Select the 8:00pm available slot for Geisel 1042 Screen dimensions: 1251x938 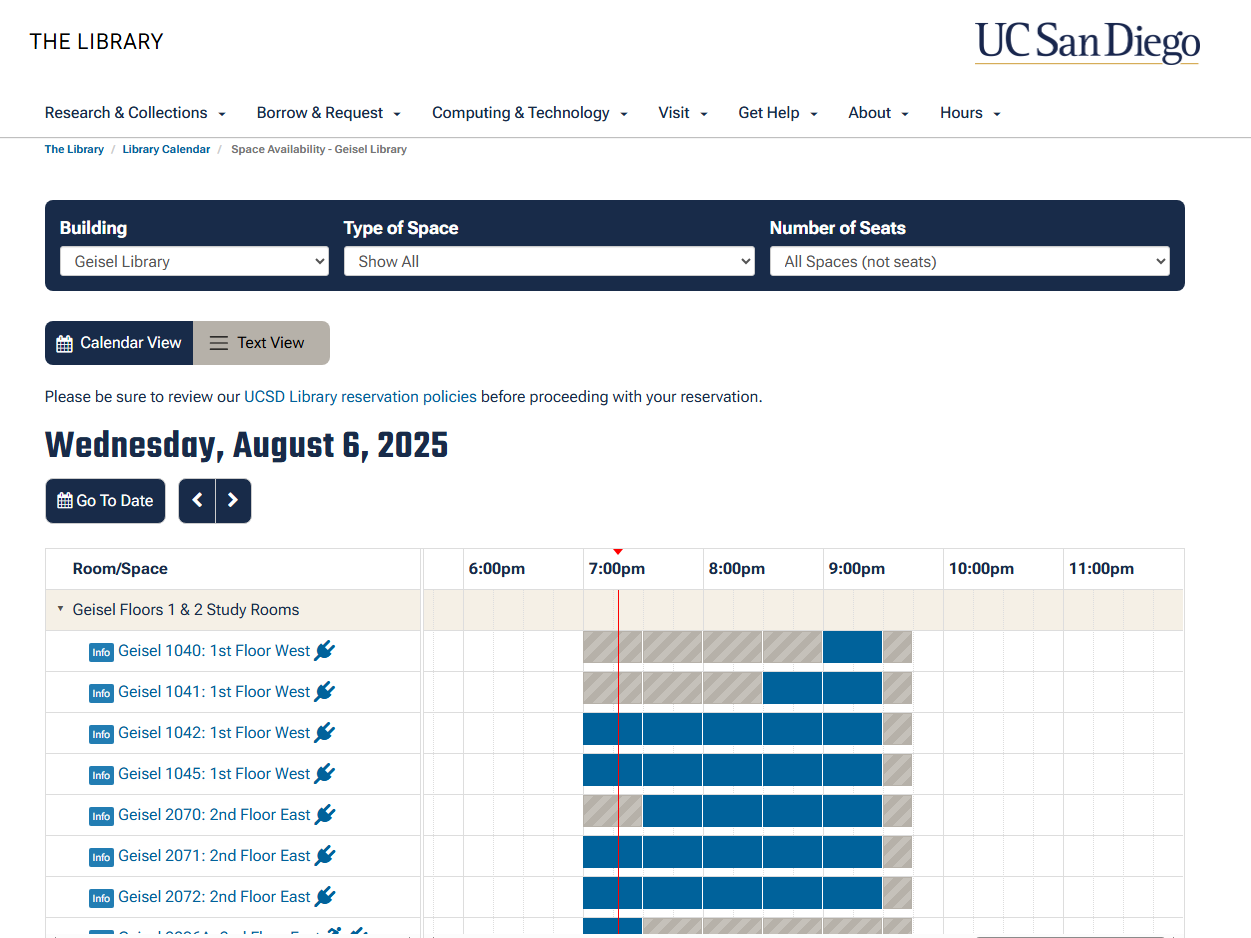733,729
